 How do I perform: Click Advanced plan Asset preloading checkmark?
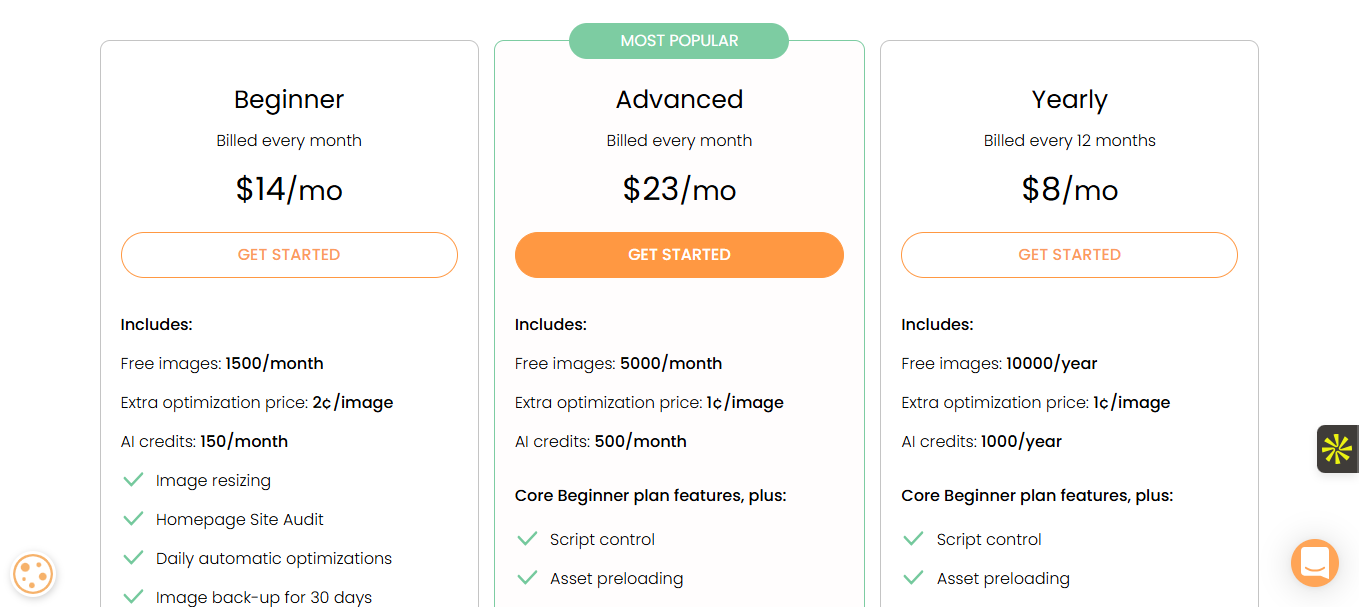(x=527, y=578)
